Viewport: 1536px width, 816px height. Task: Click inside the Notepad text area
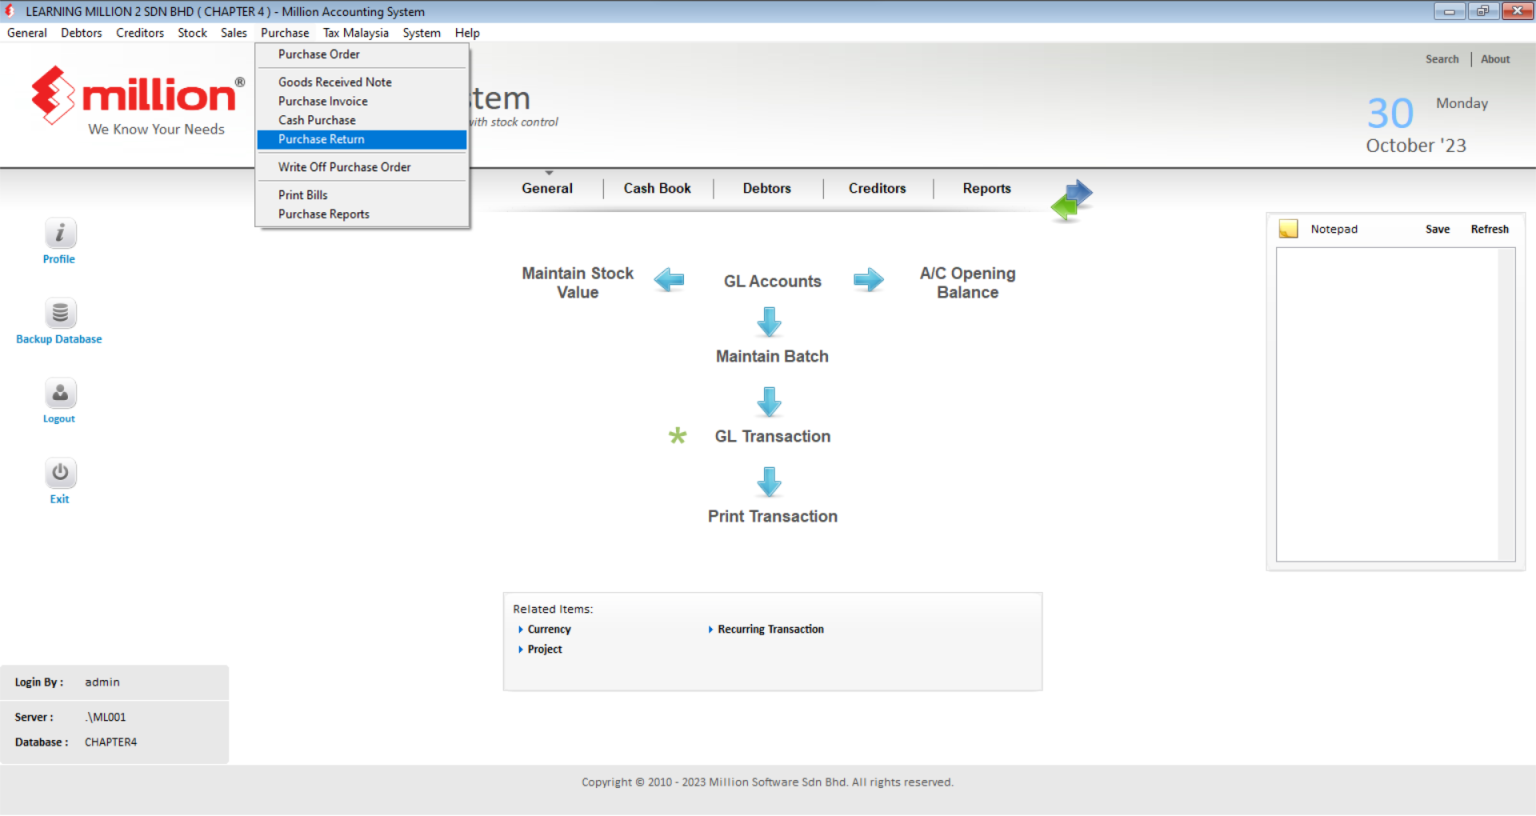pyautogui.click(x=1387, y=404)
